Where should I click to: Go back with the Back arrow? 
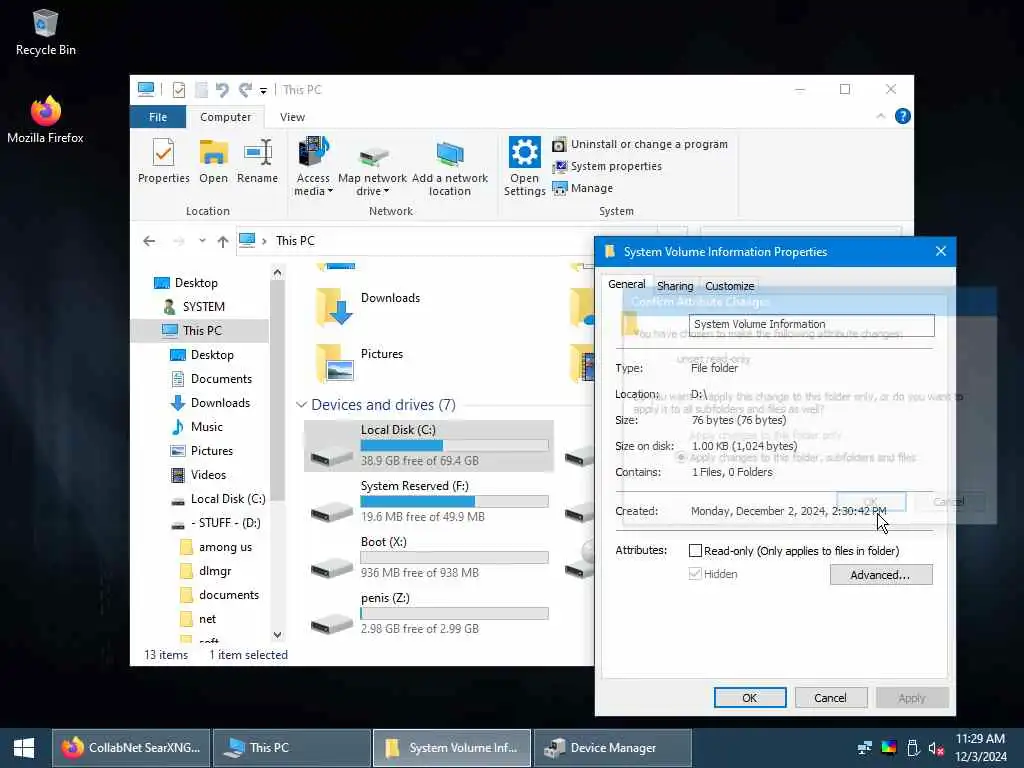[x=149, y=241]
